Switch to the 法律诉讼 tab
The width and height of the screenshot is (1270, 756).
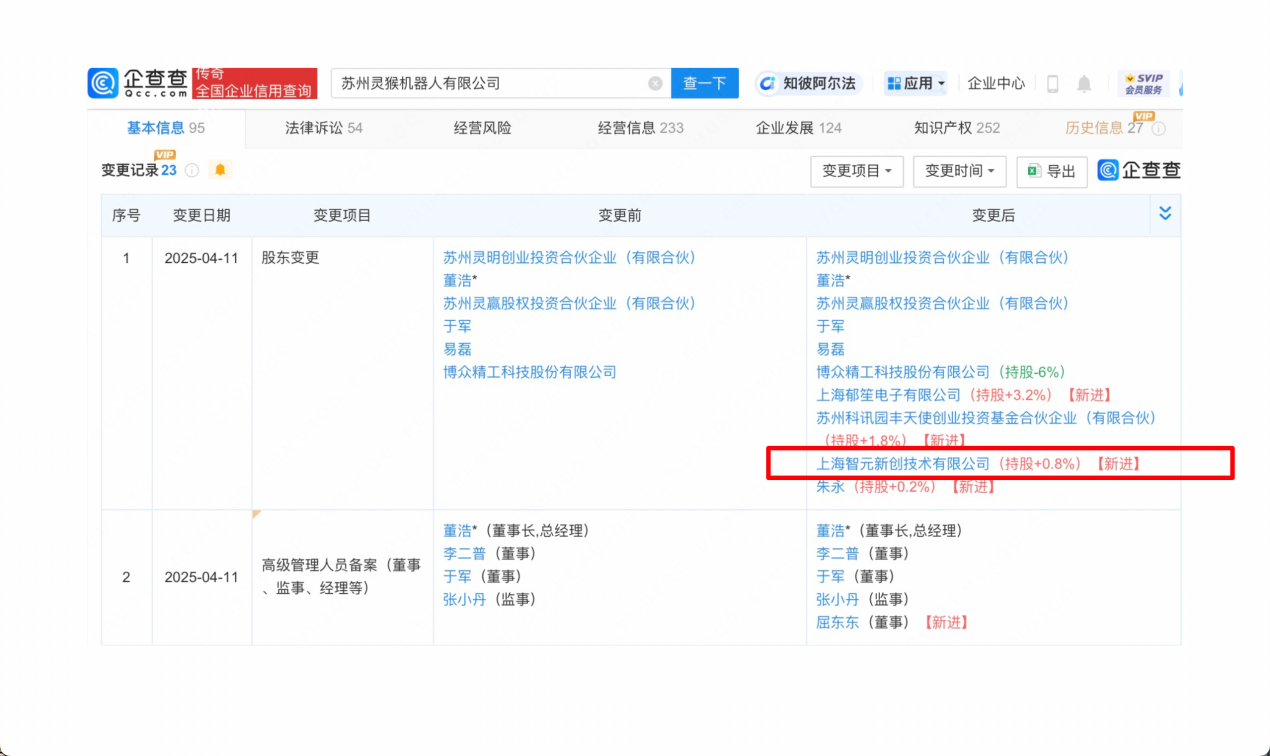pos(323,128)
